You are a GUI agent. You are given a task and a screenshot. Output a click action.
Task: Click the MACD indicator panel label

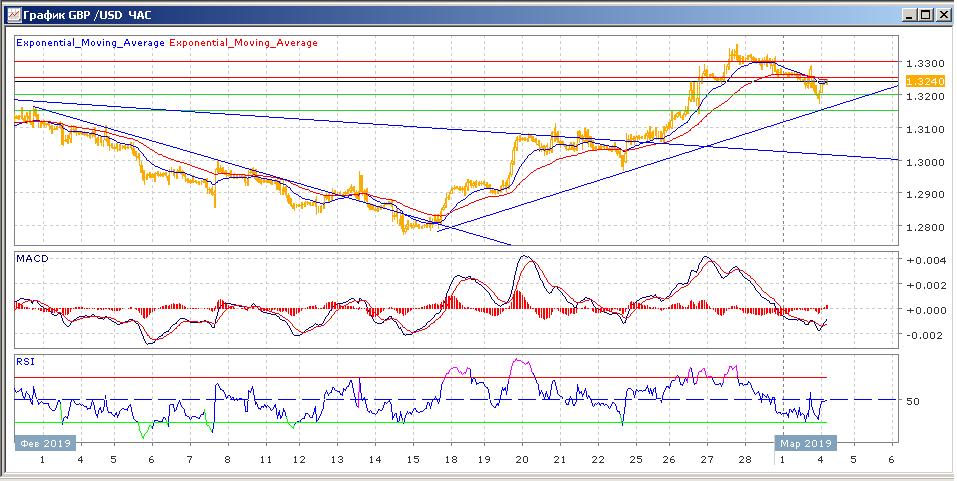[30, 258]
